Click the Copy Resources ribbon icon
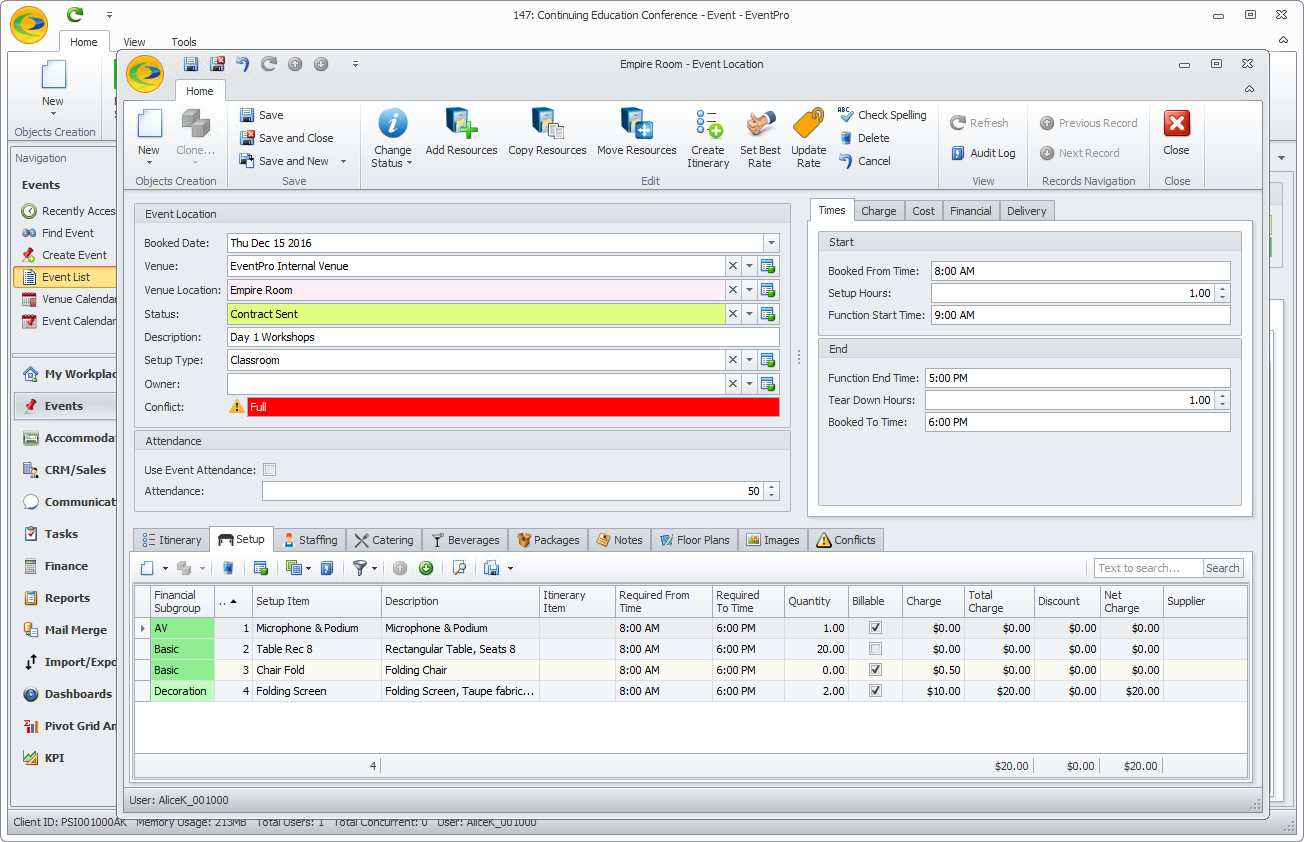Viewport: 1304px width, 842px height. click(548, 124)
